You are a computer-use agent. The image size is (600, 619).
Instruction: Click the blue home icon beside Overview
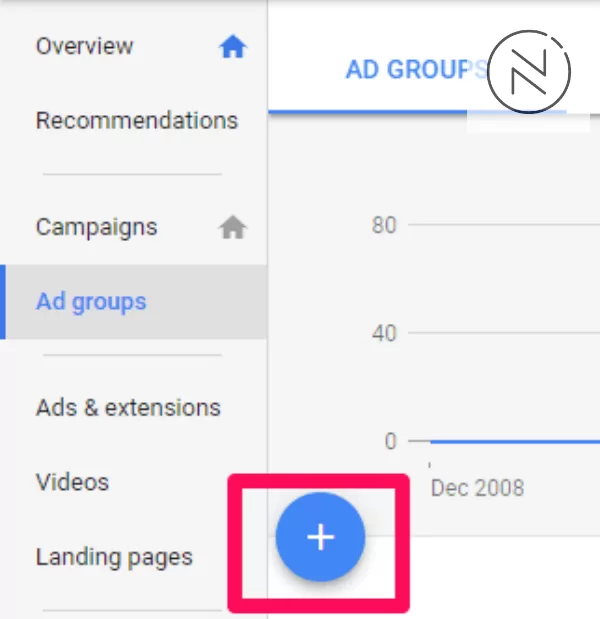[x=233, y=47]
